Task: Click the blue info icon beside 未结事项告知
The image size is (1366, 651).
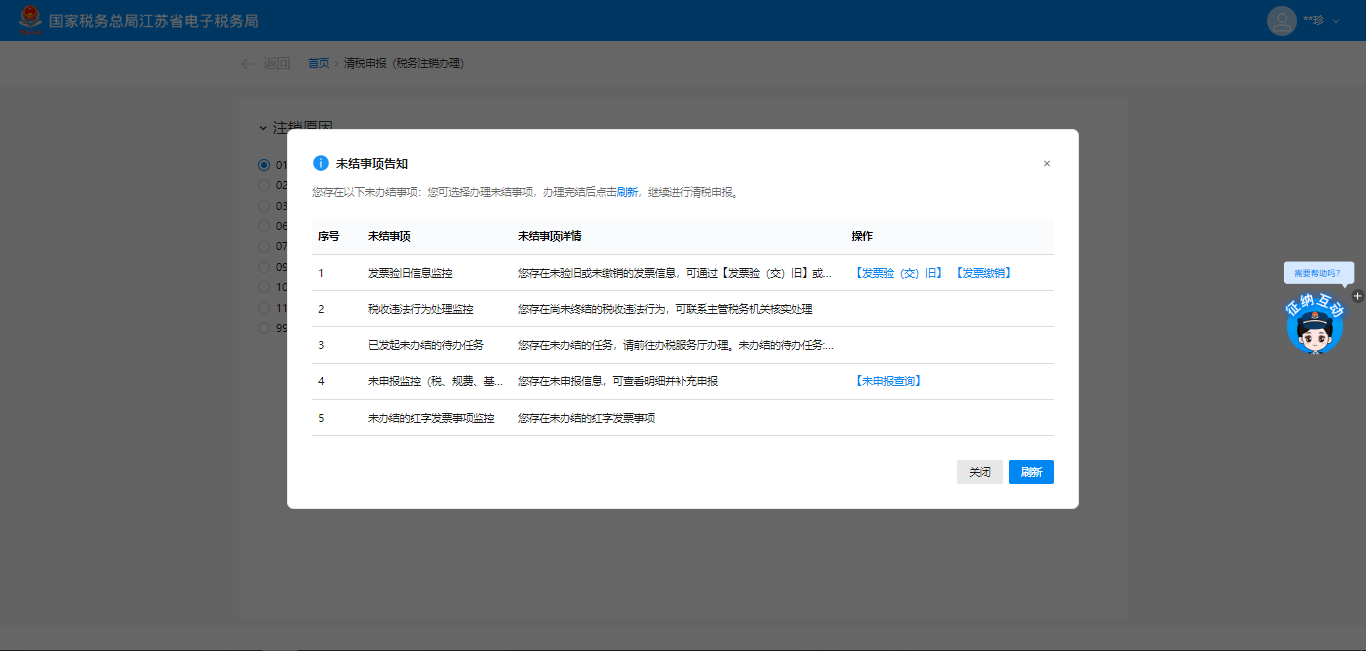Action: click(x=320, y=163)
